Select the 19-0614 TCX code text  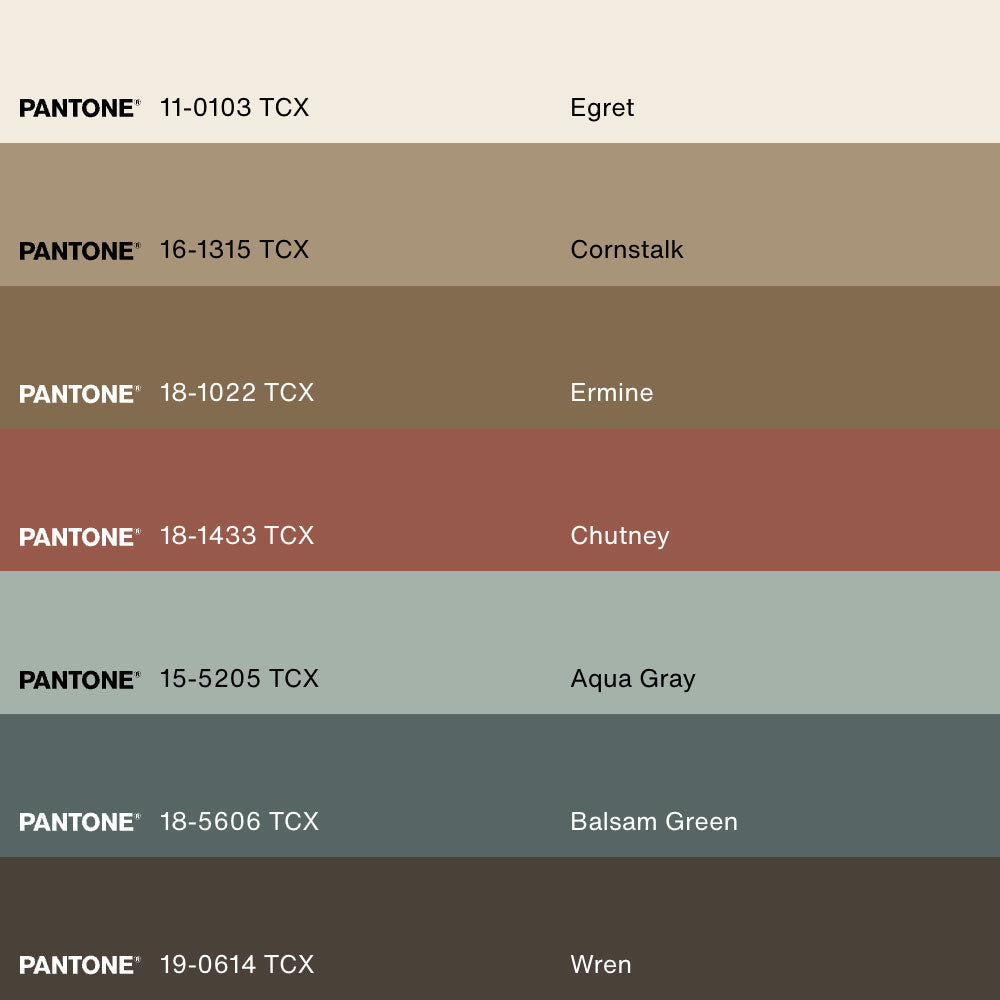click(x=237, y=965)
